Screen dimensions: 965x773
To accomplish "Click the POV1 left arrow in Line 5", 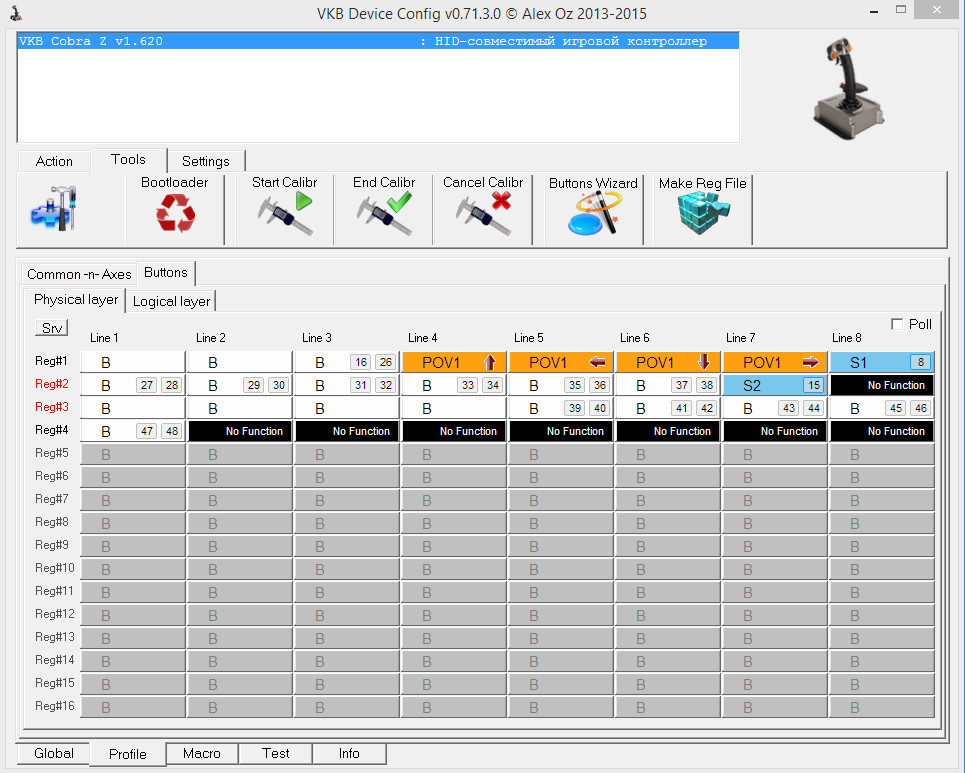I will [597, 362].
